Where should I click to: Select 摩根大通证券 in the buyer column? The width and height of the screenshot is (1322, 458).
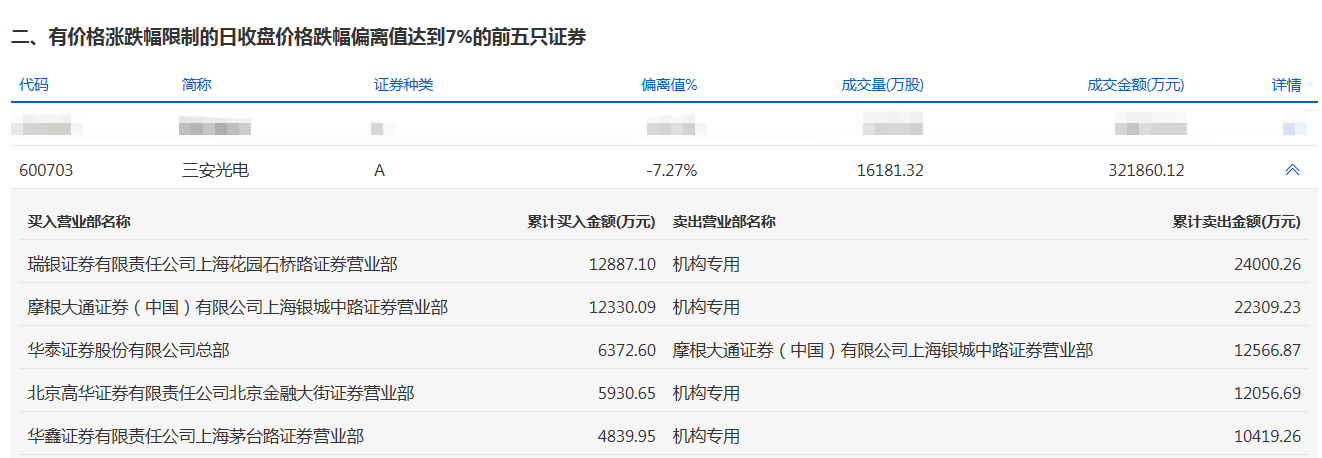tap(237, 308)
